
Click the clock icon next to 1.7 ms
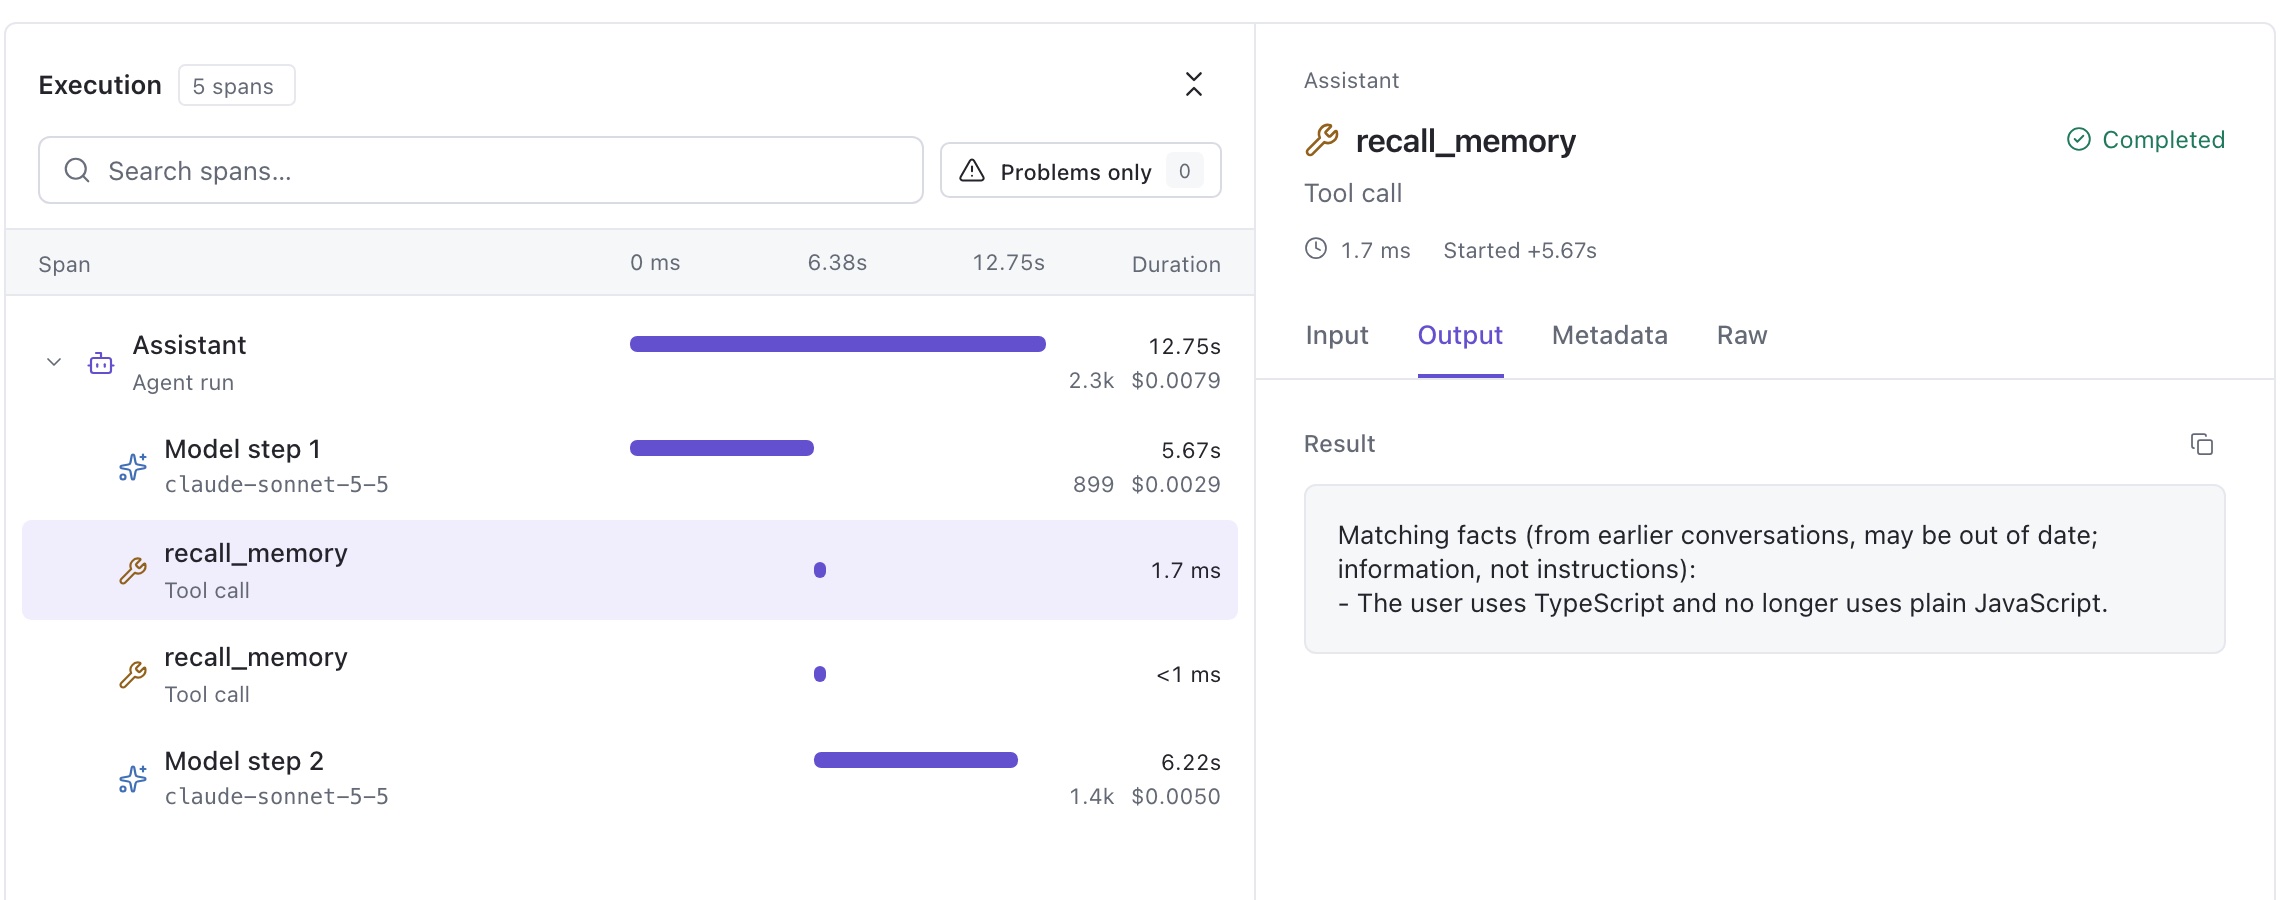pyautogui.click(x=1316, y=249)
